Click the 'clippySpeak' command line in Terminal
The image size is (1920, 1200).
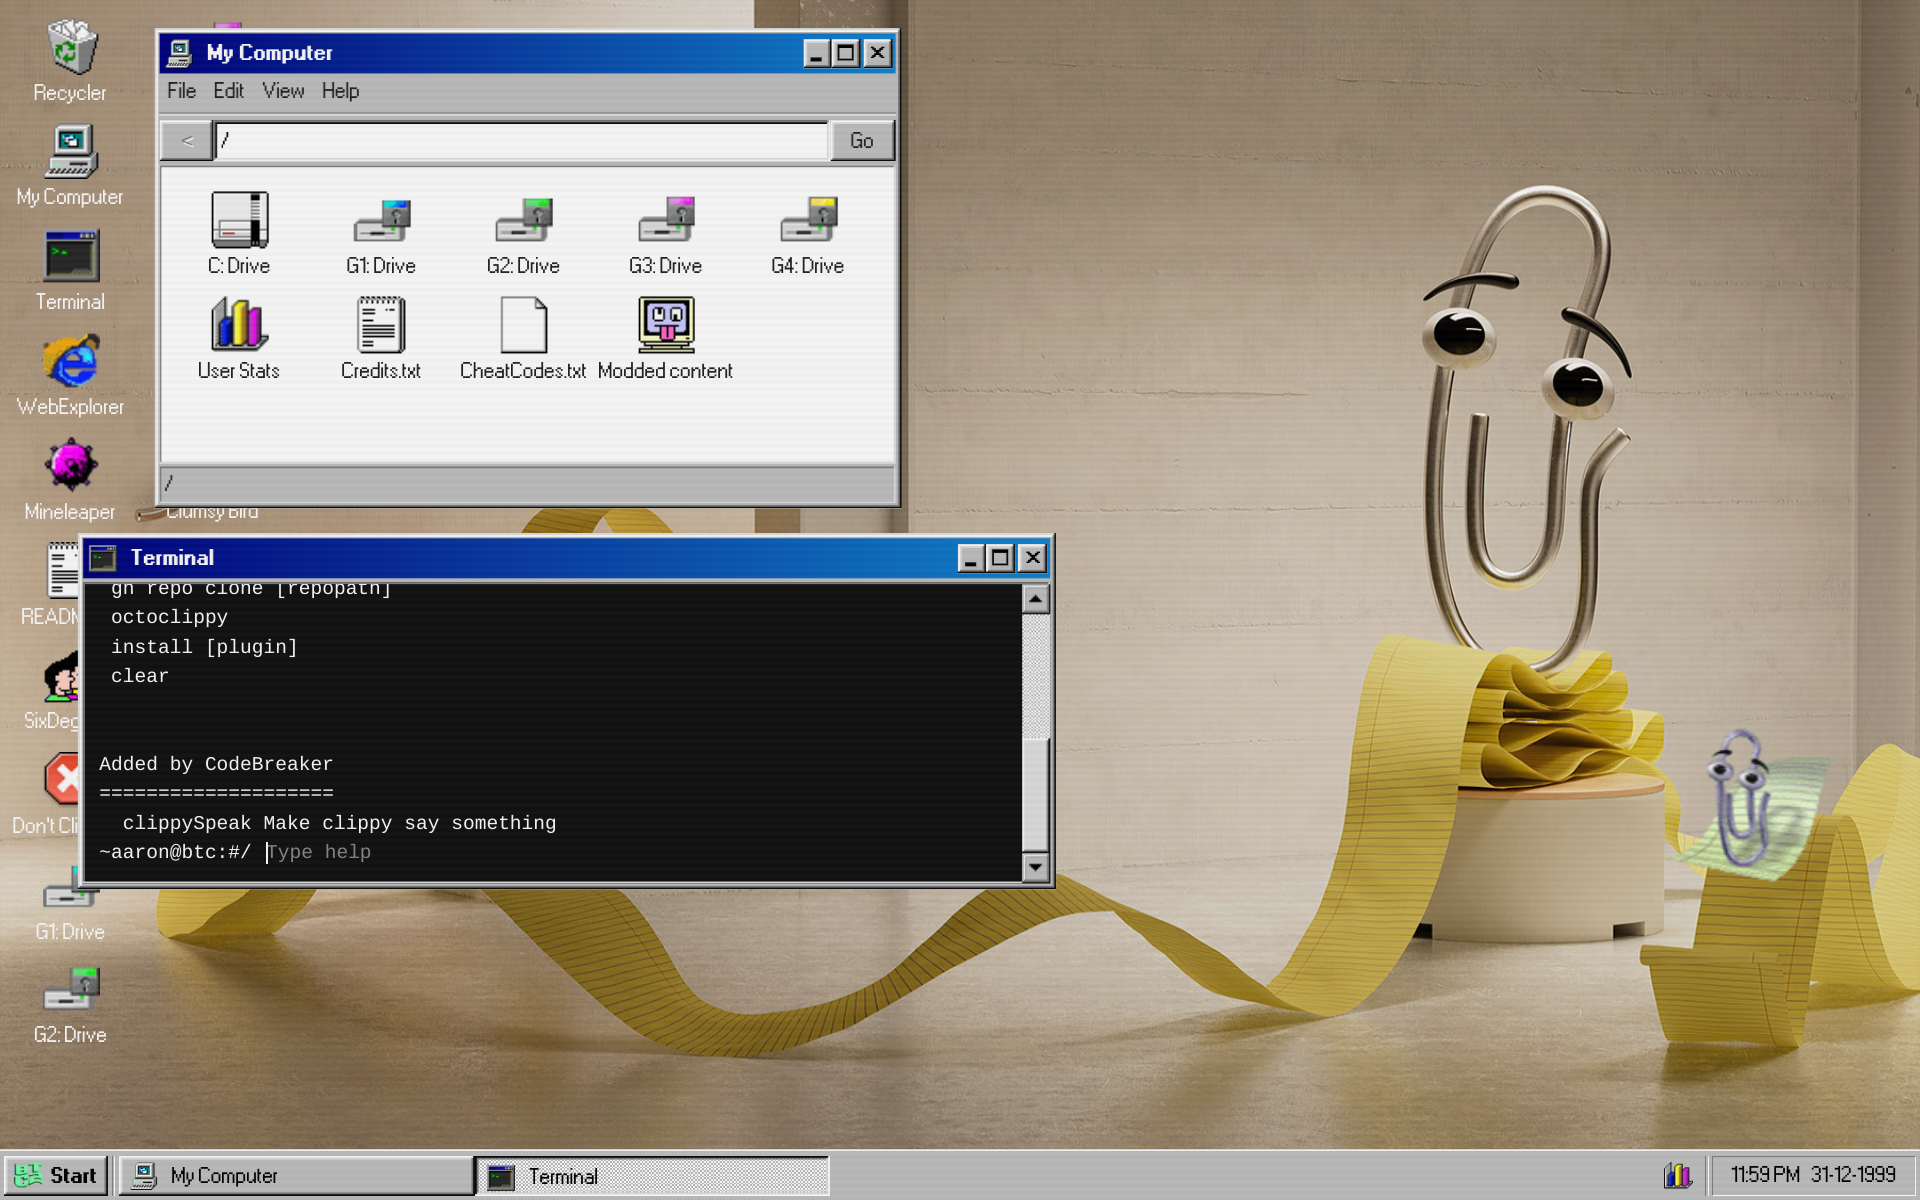[x=339, y=823]
